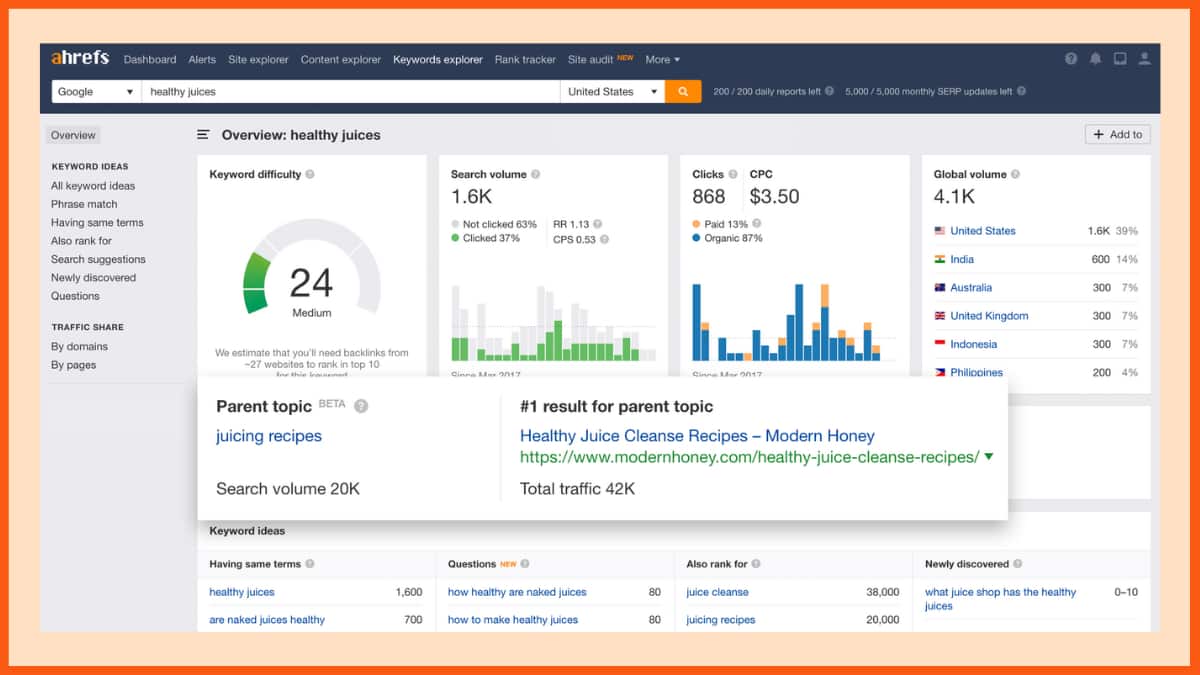Open Phrase match in sidebar
The height and width of the screenshot is (675, 1200).
point(84,204)
